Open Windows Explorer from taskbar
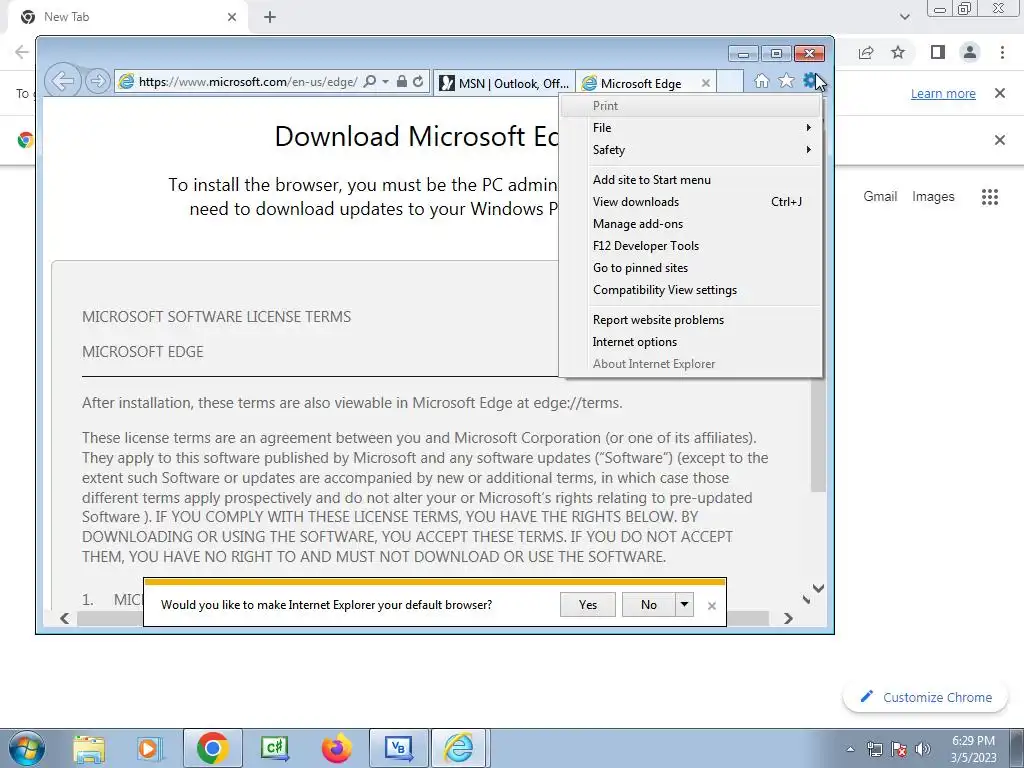 [x=89, y=748]
